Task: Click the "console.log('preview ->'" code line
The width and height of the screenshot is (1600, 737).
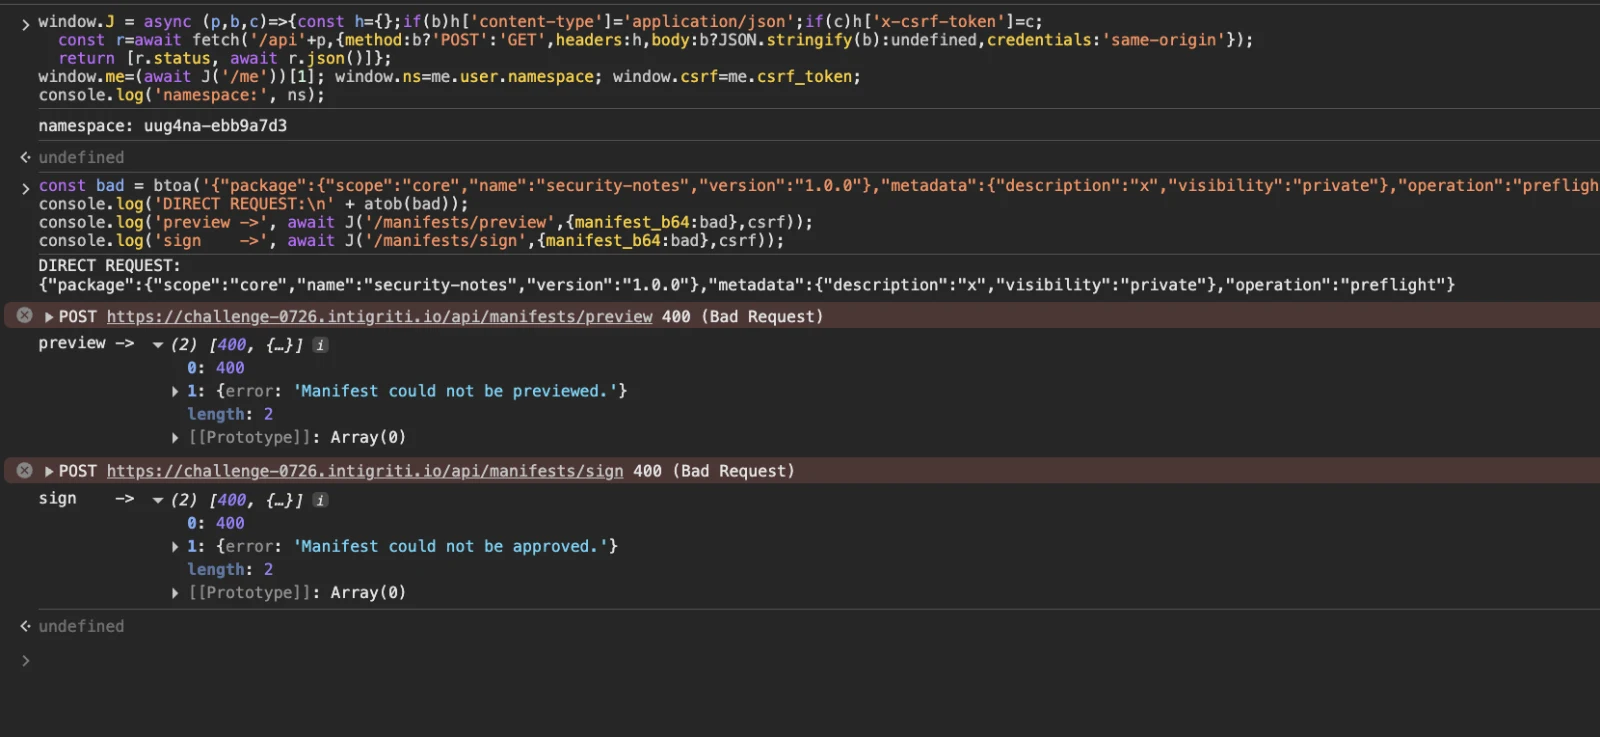Action: click(x=426, y=222)
